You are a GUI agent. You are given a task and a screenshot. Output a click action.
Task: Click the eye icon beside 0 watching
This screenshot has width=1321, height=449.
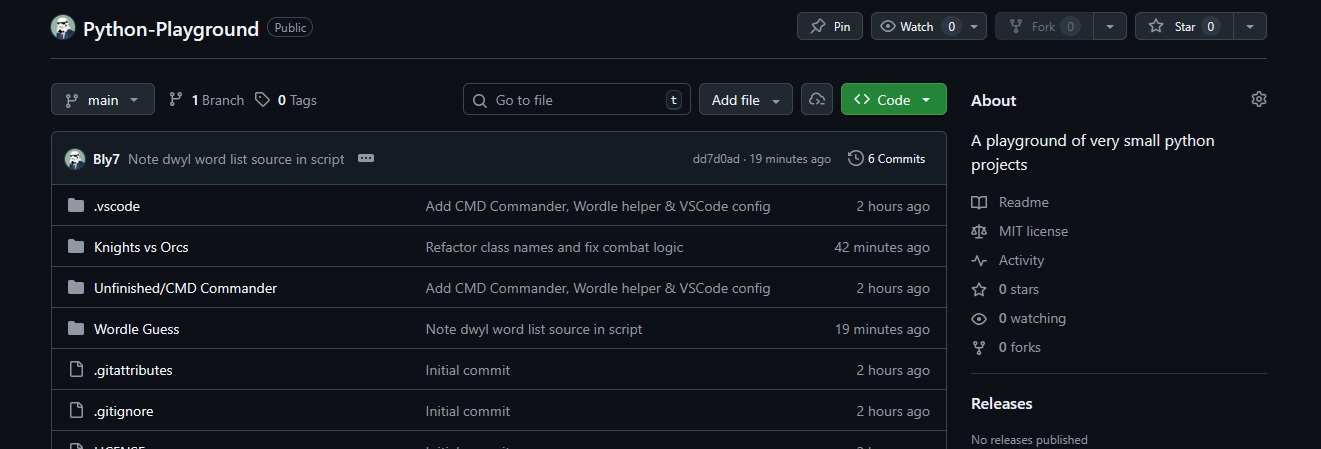(x=979, y=318)
